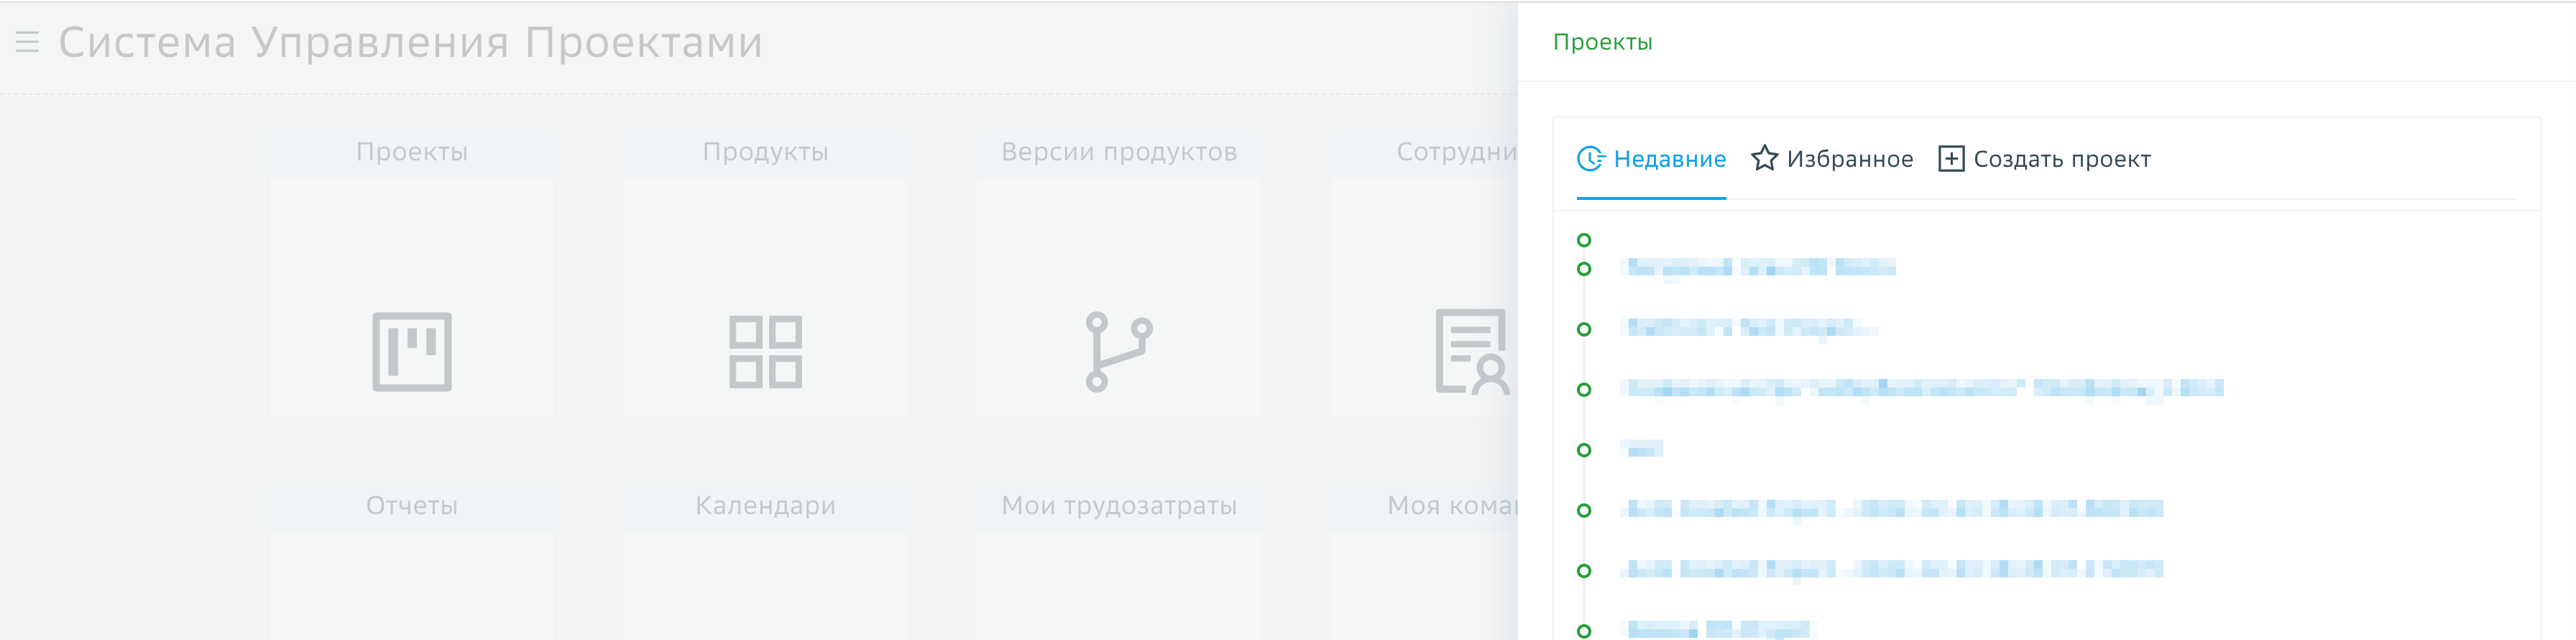This screenshot has height=640, width=2576.
Task: Open the Проекты board icon tile
Action: (412, 351)
